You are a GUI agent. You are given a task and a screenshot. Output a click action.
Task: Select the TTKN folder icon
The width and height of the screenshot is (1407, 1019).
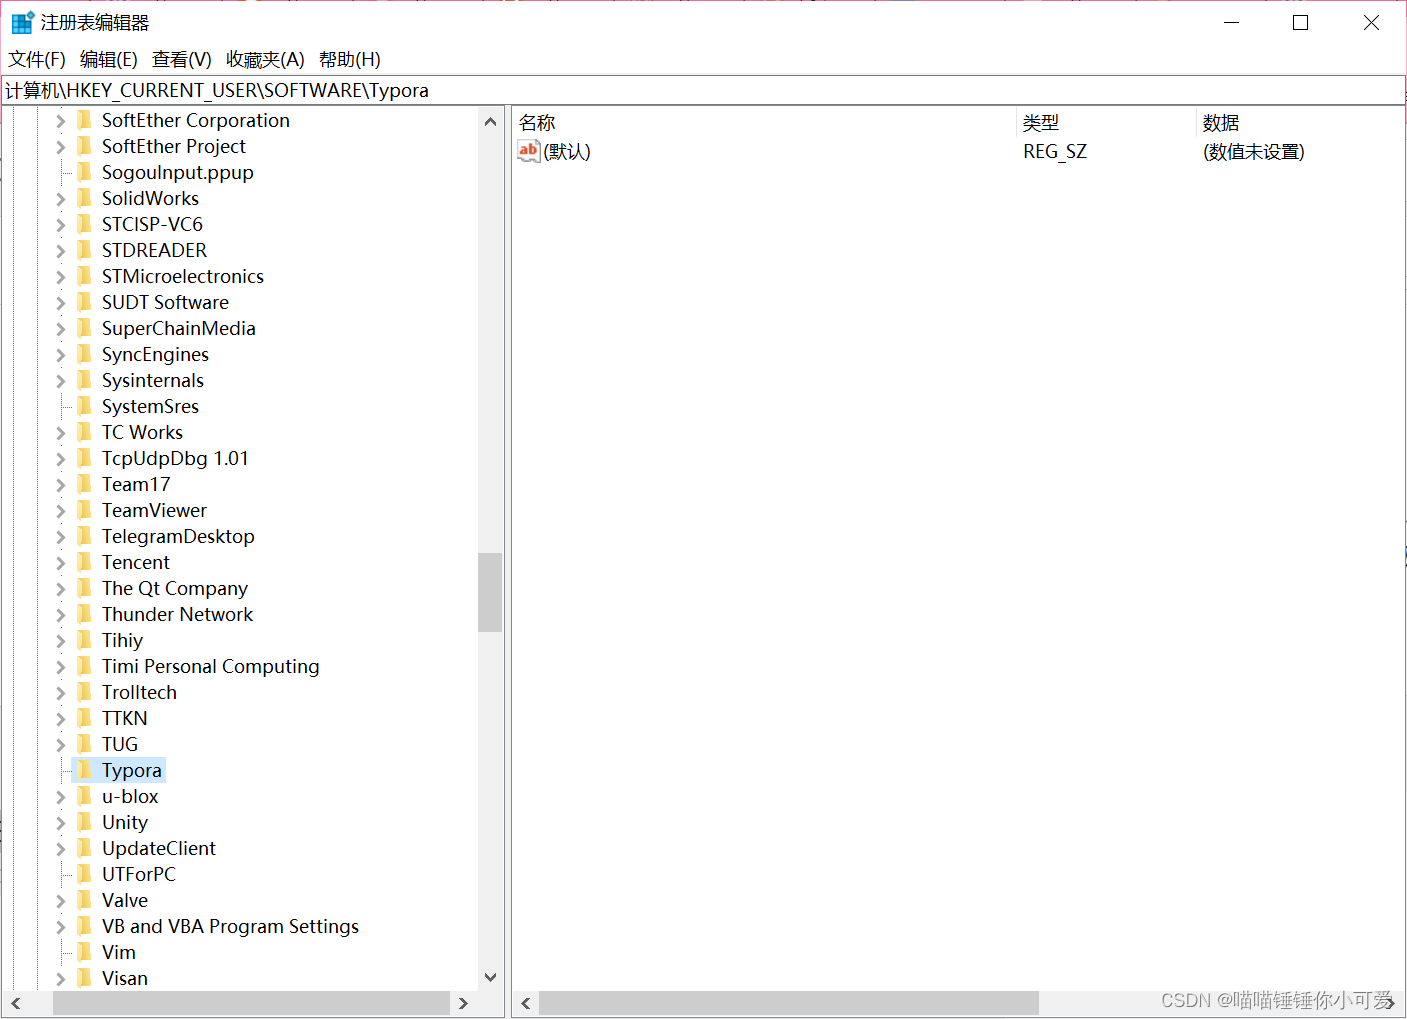85,718
